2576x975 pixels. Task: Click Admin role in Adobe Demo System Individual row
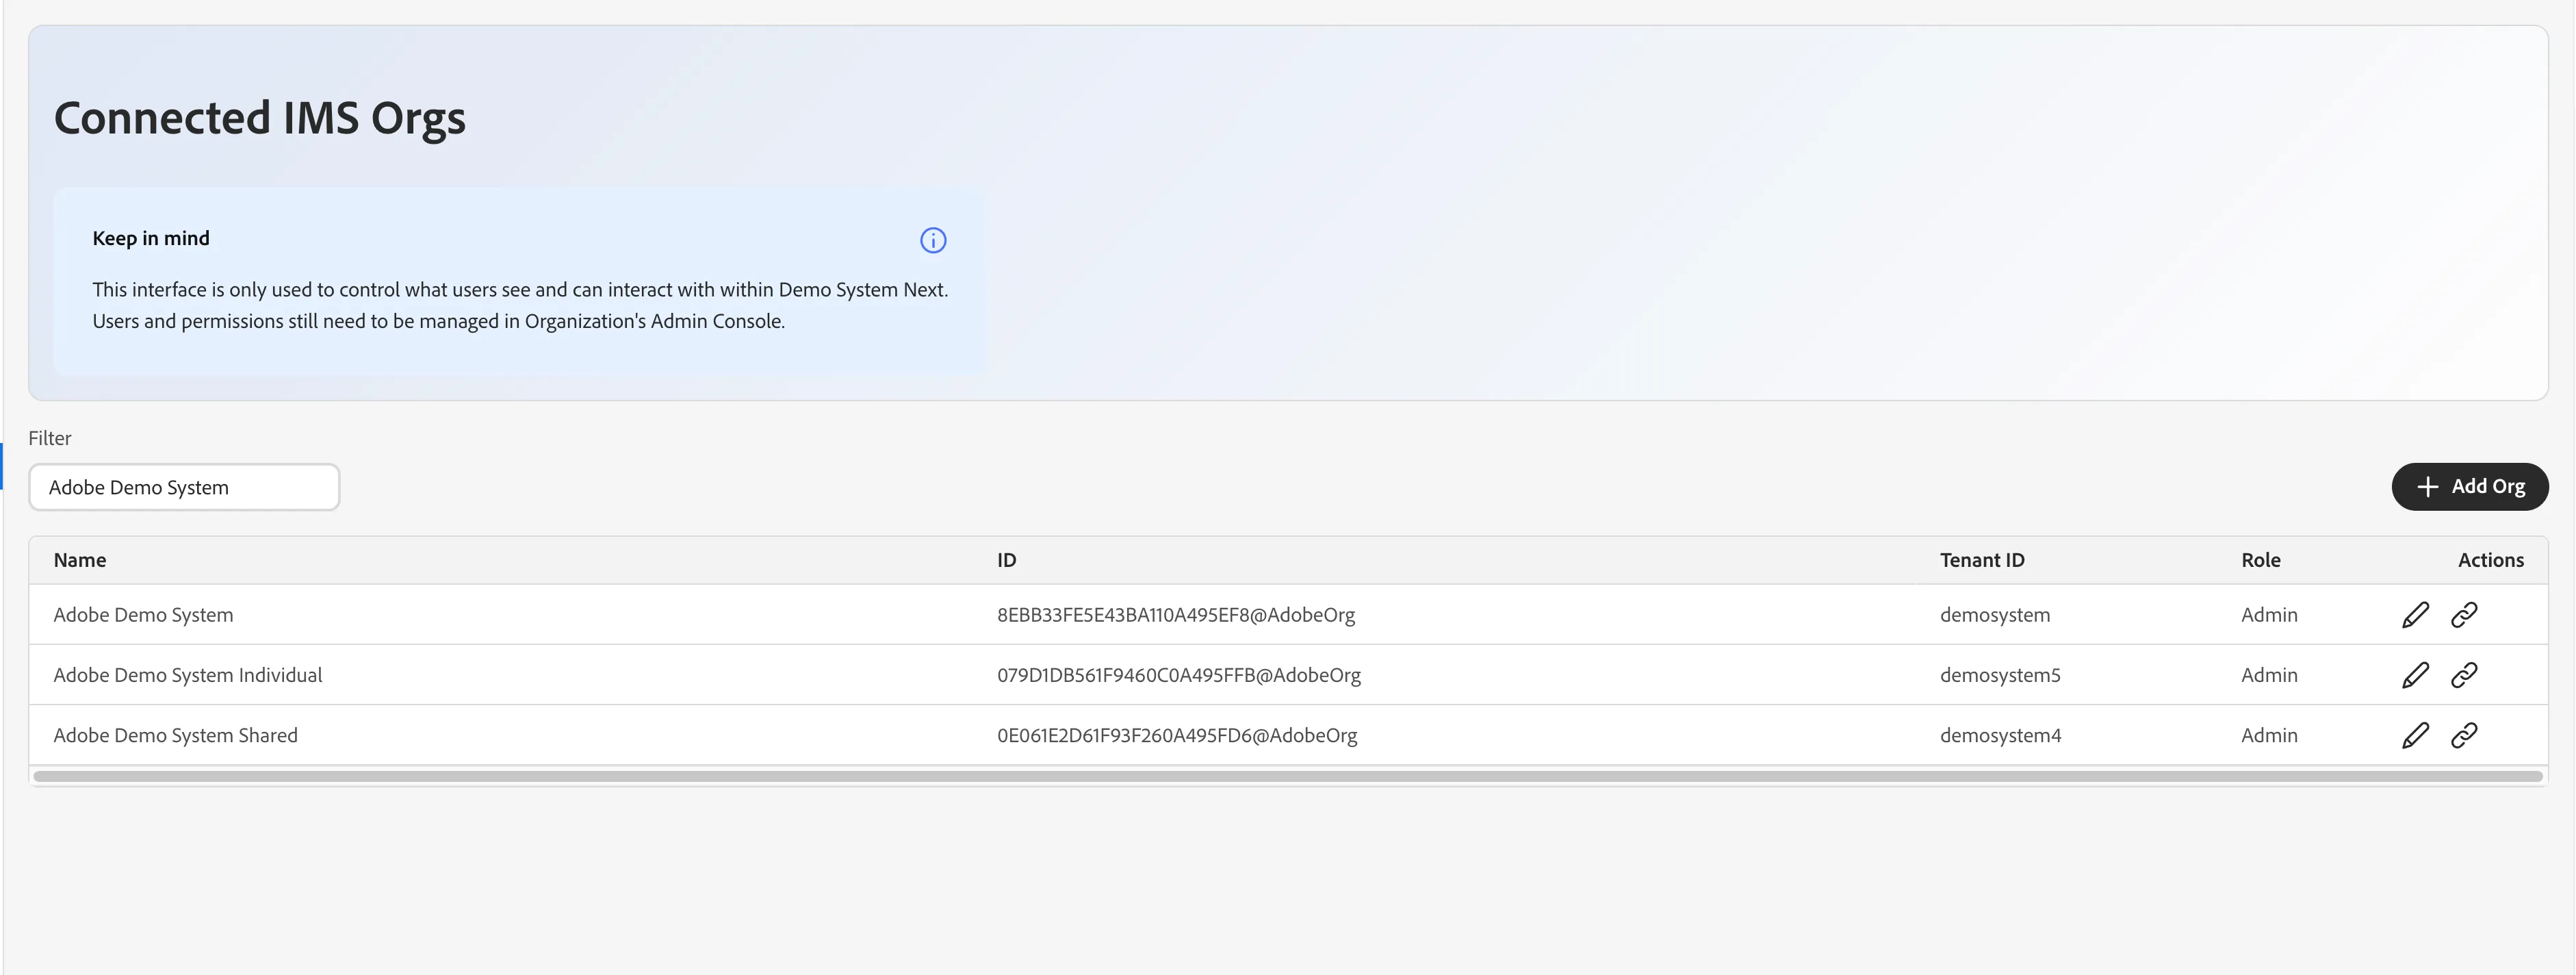[x=2268, y=675]
